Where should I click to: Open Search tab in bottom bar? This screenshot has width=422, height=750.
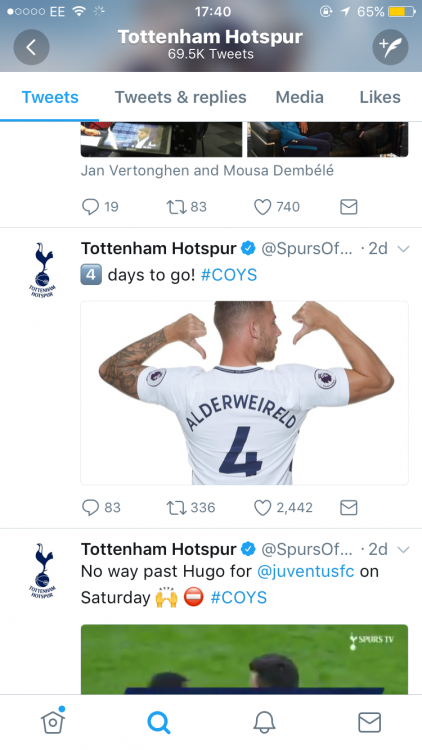point(158,722)
